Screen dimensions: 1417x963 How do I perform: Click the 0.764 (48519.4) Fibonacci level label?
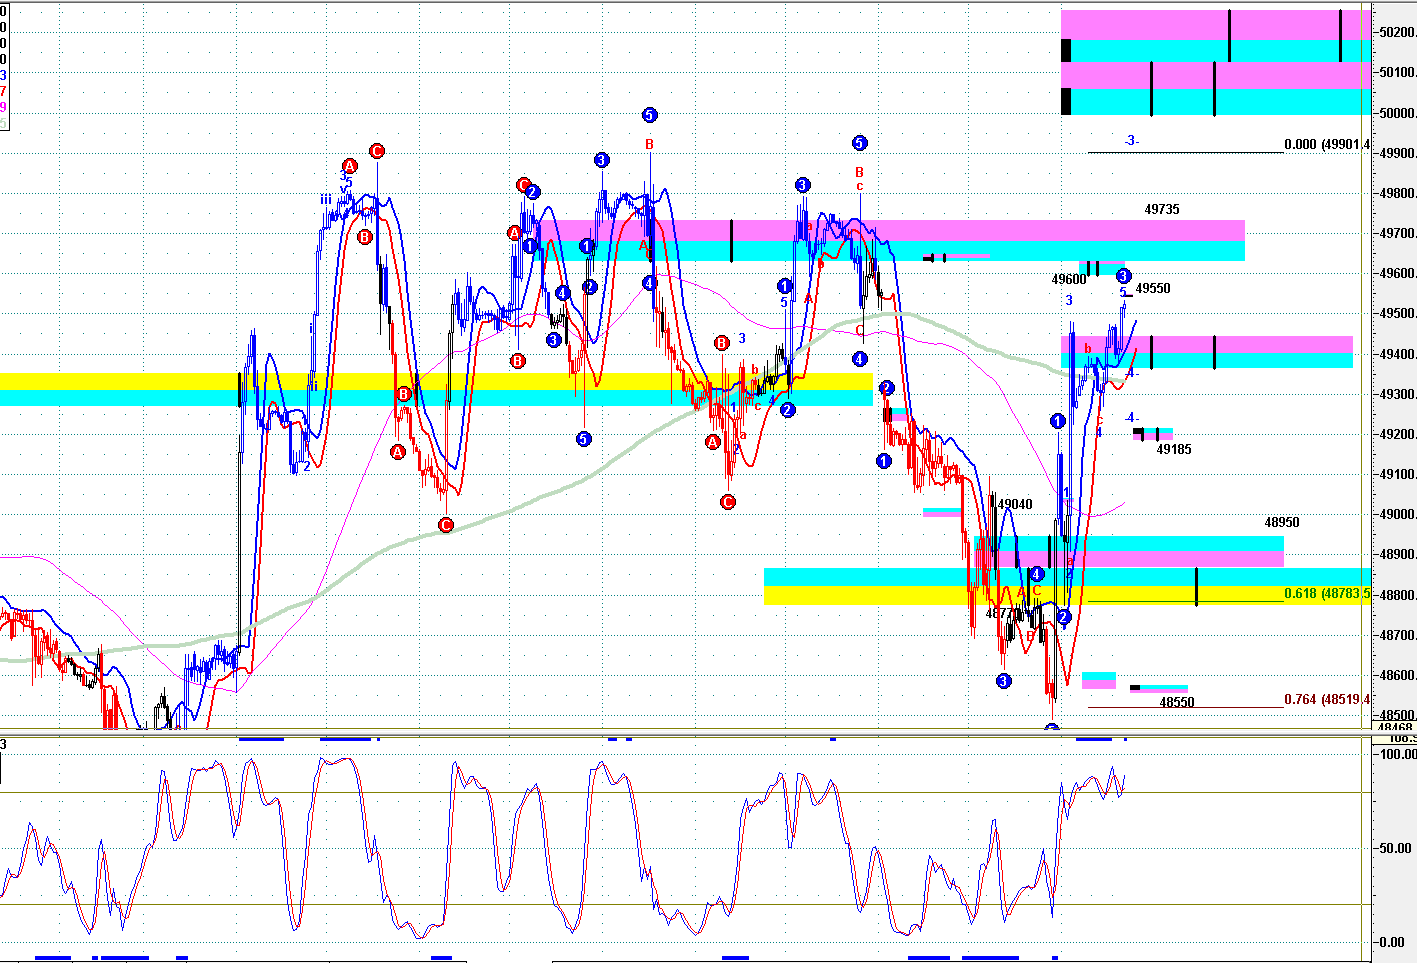click(1326, 699)
